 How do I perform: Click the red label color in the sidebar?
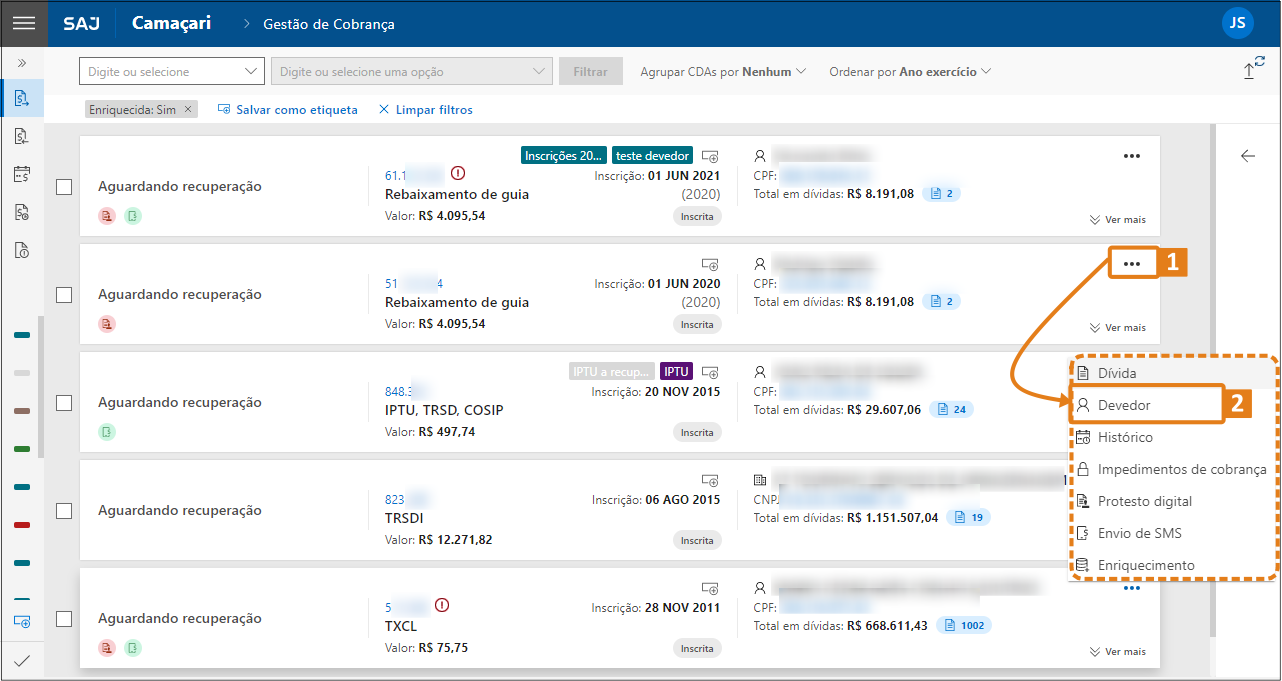point(22,525)
